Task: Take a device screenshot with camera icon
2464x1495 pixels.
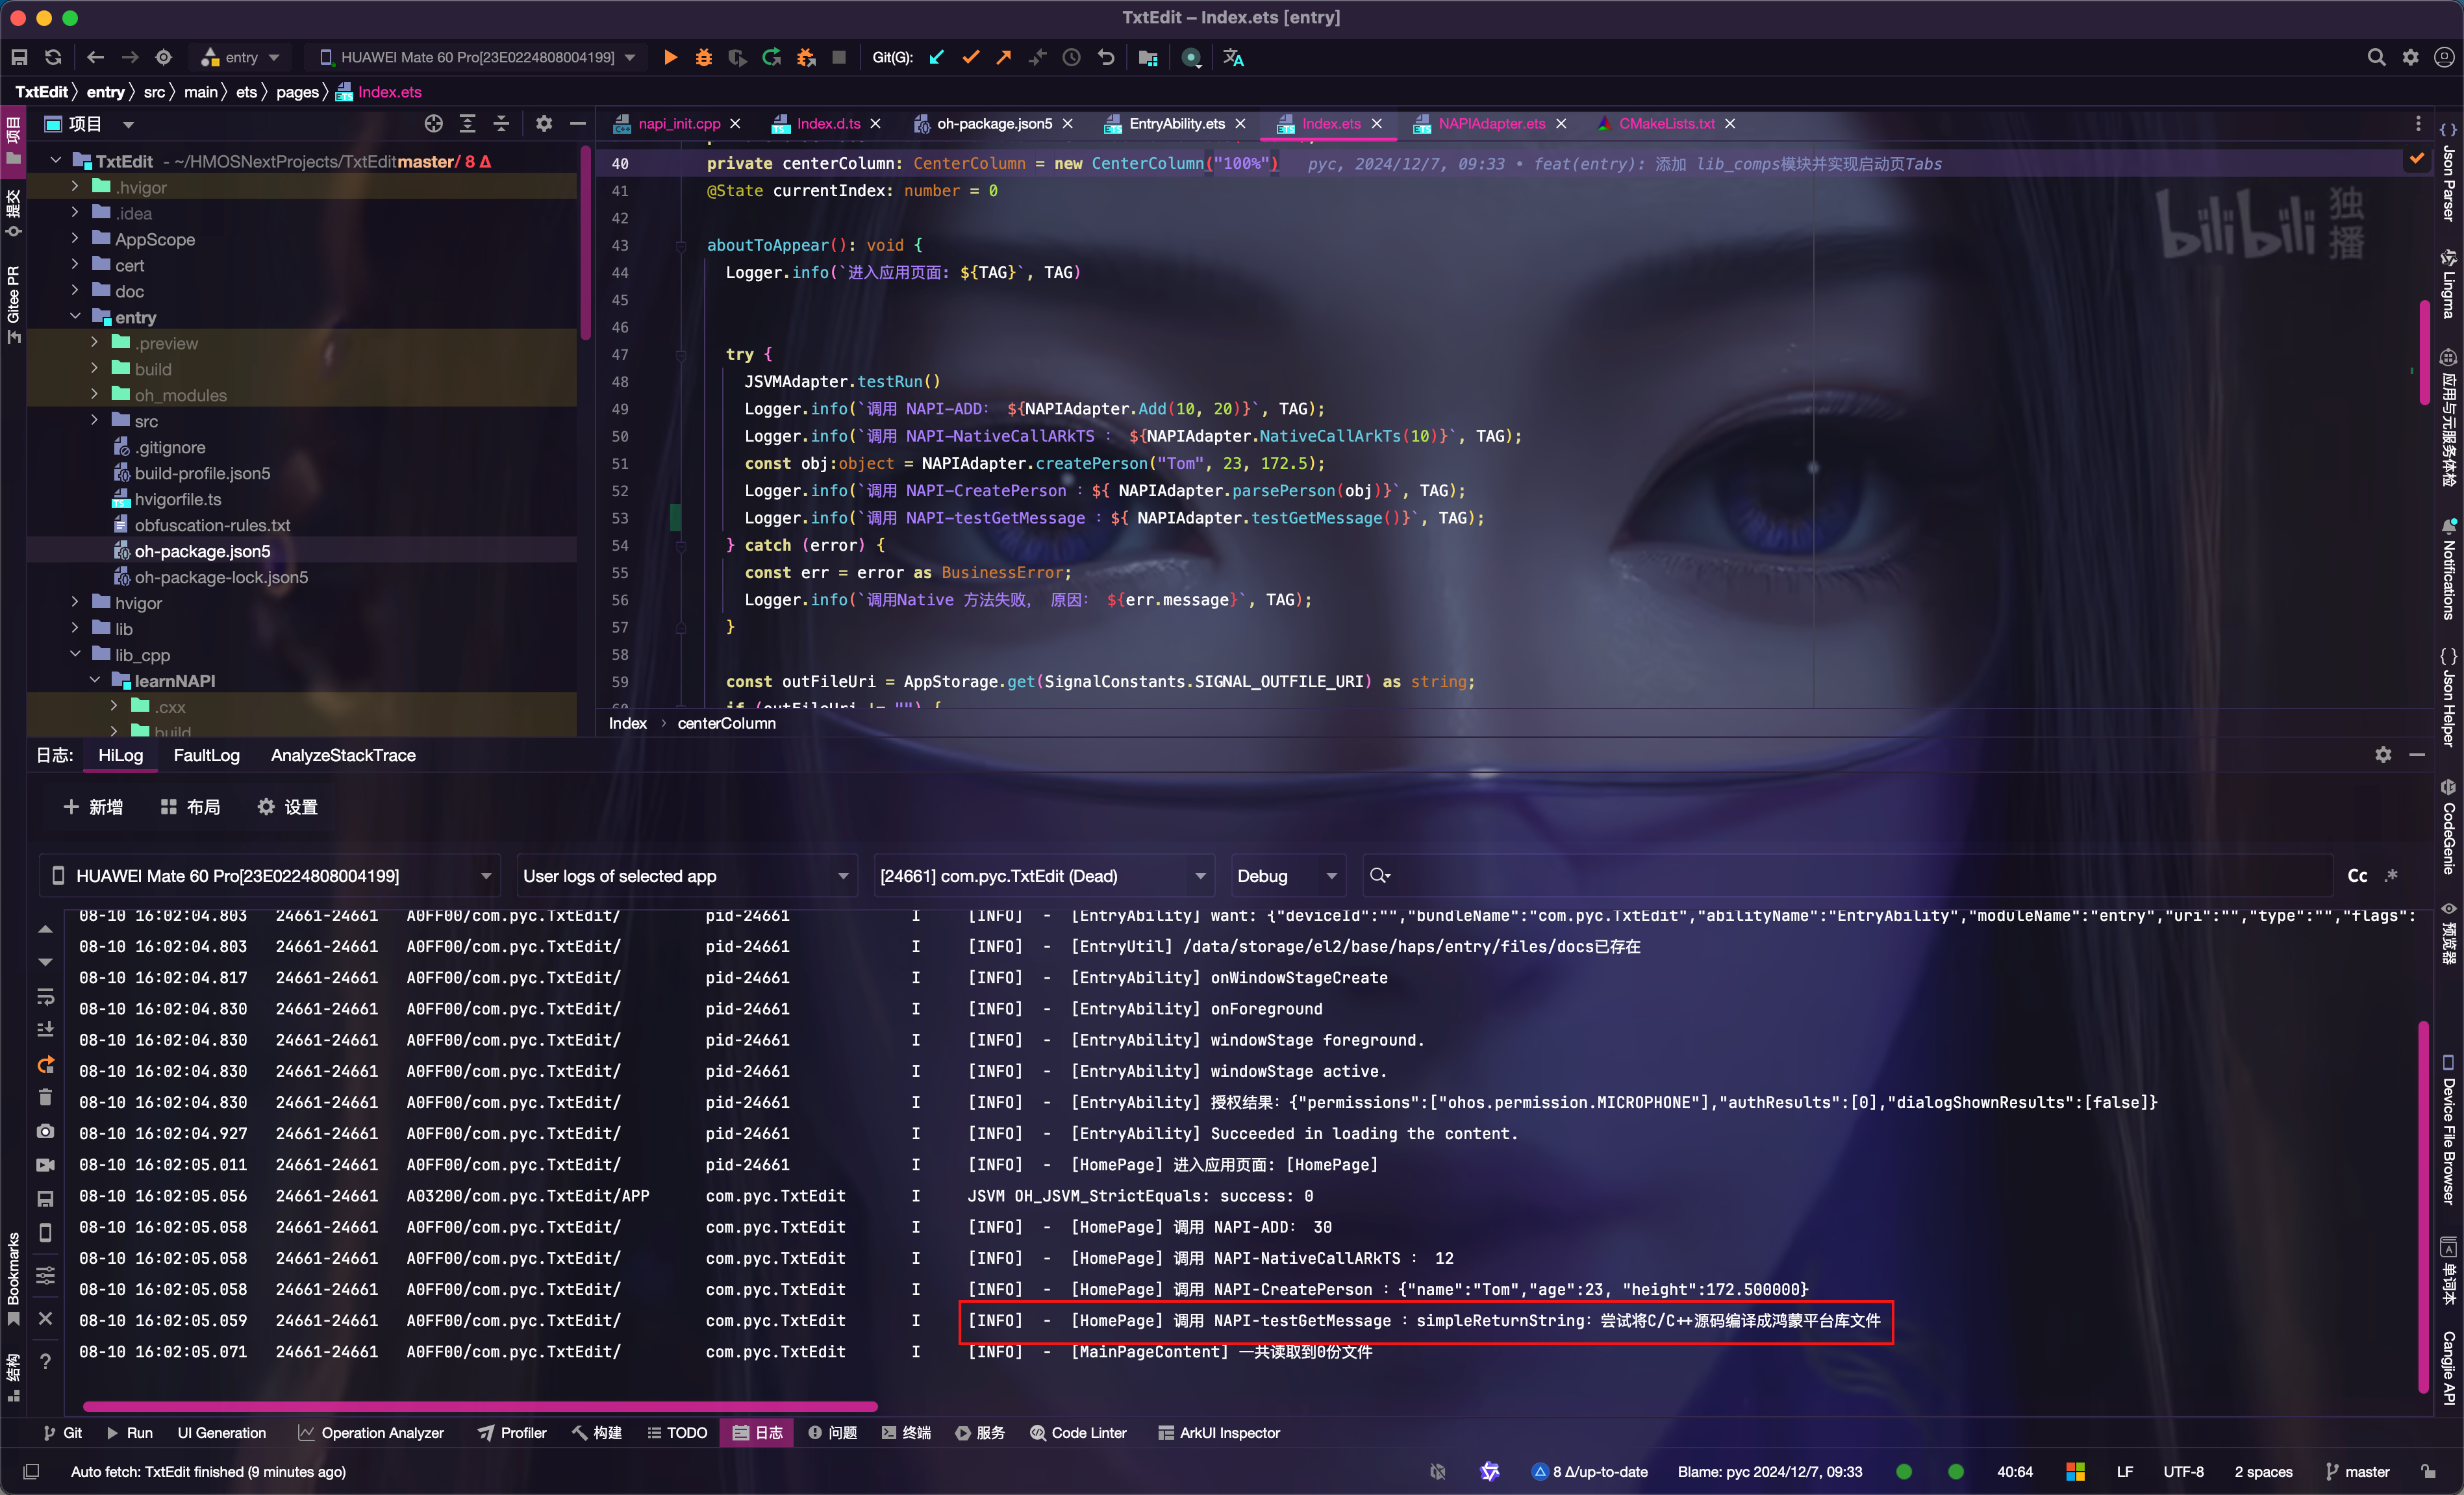Action: pos(45,1131)
